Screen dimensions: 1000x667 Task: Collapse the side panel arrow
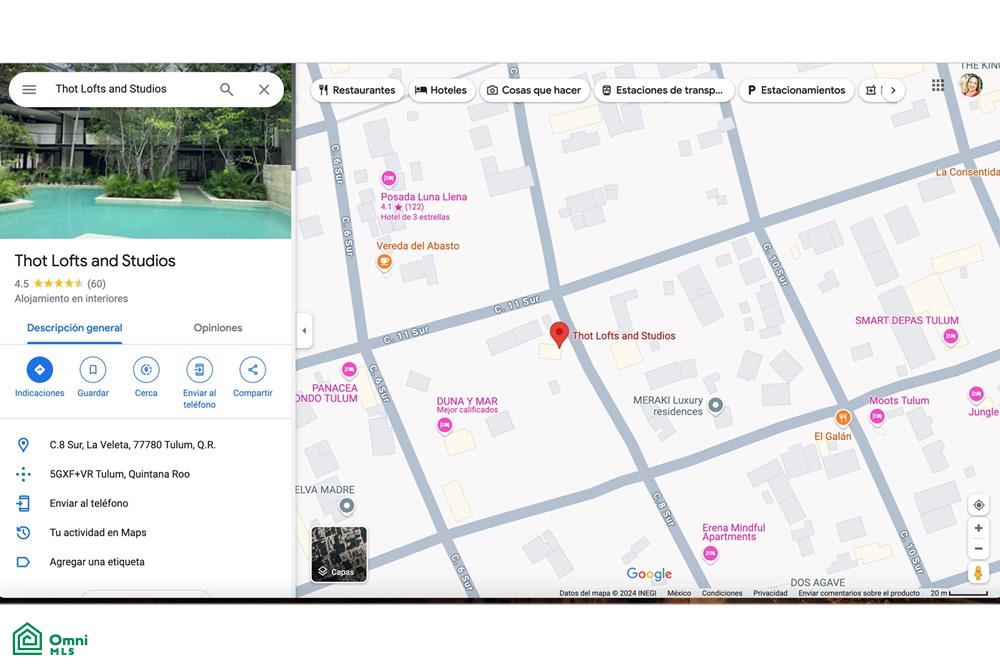pyautogui.click(x=304, y=330)
